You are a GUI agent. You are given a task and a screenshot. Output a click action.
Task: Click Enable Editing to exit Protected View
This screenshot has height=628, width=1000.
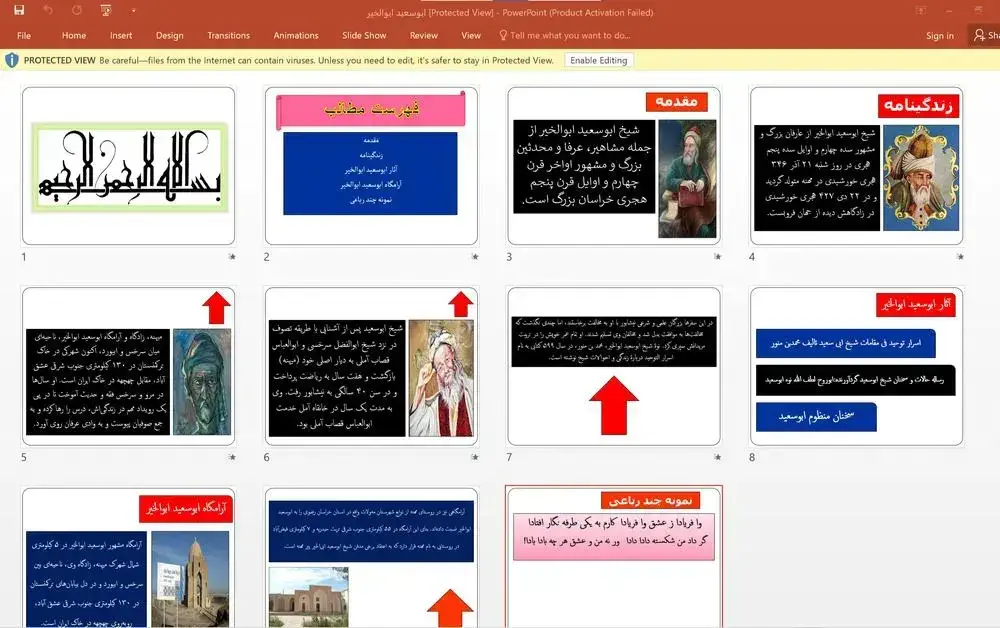598,60
